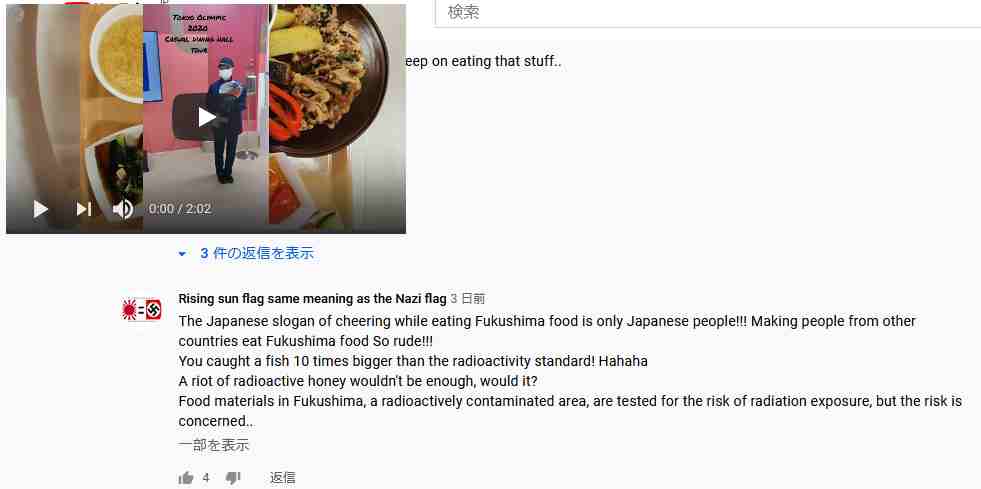Click the large center play button overlay
Image resolution: width=981 pixels, height=489 pixels.
[206, 117]
